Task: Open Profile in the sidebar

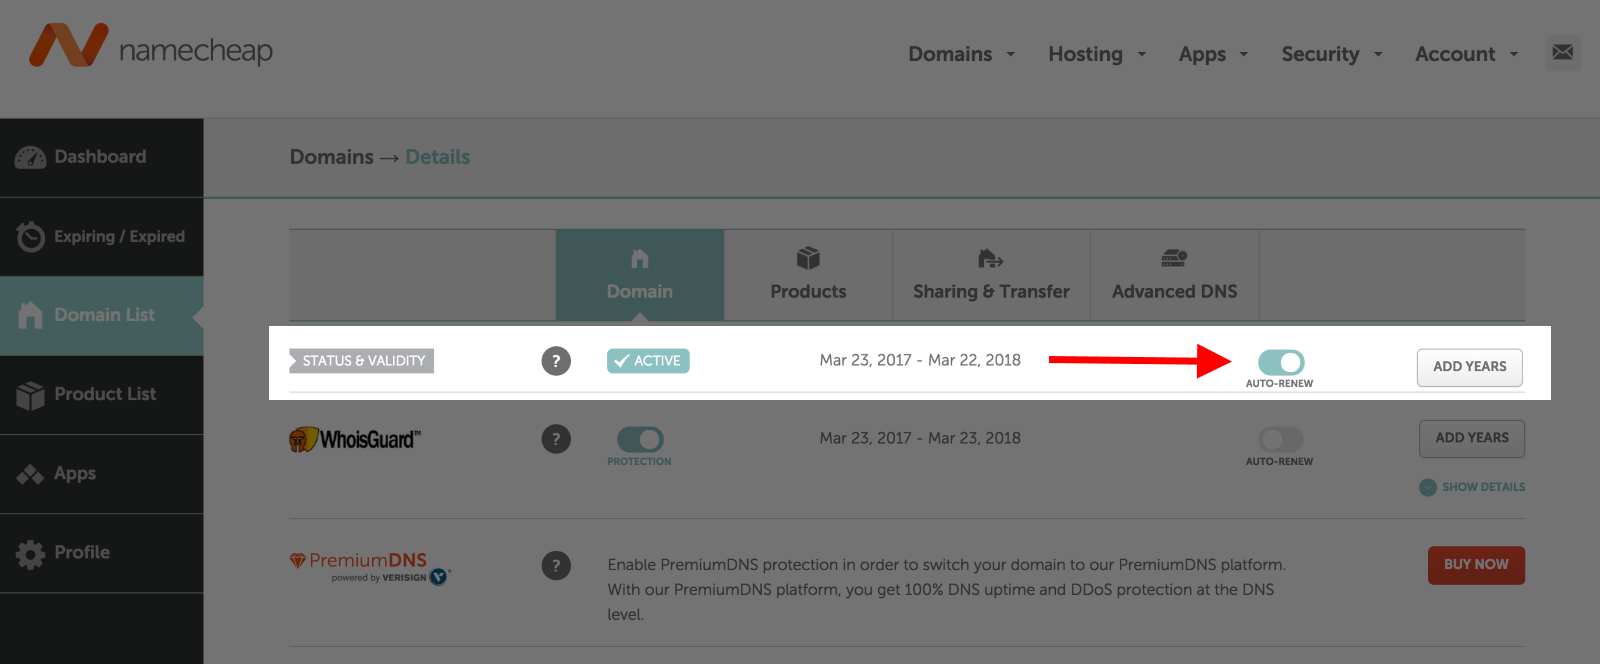Action: tap(101, 553)
